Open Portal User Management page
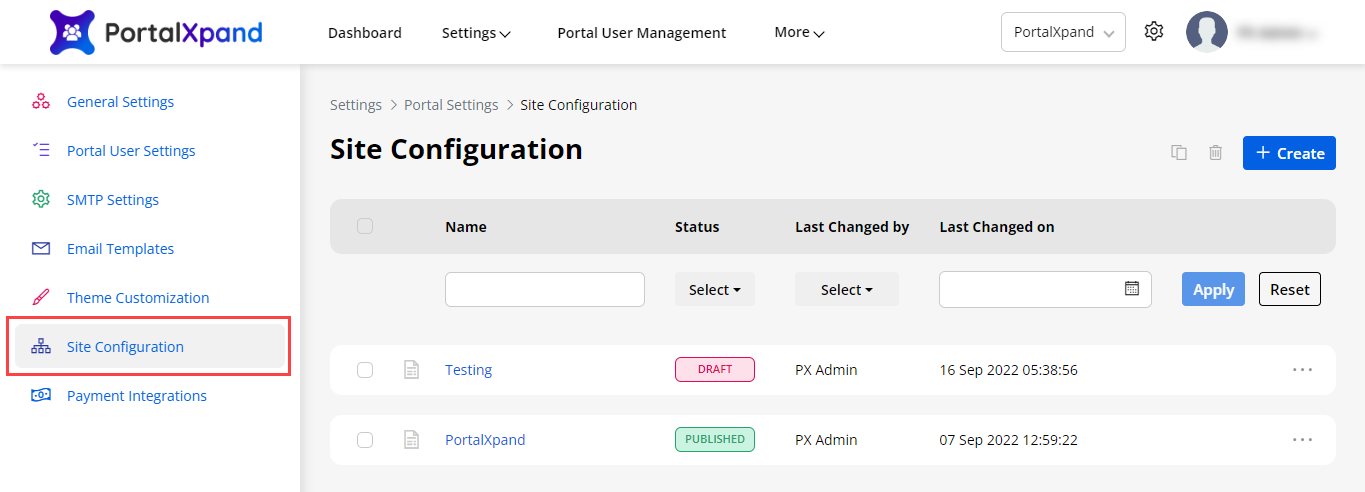 tap(641, 33)
